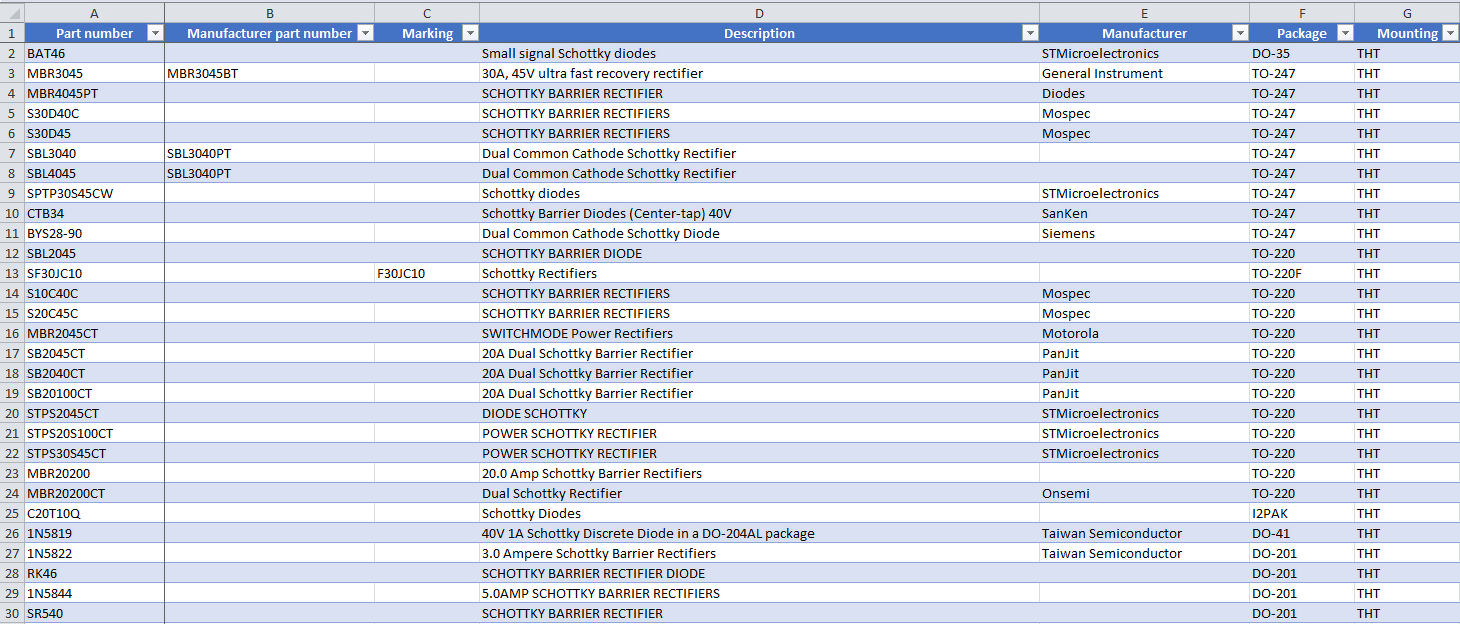Select the TO-220F package cell

1302,273
